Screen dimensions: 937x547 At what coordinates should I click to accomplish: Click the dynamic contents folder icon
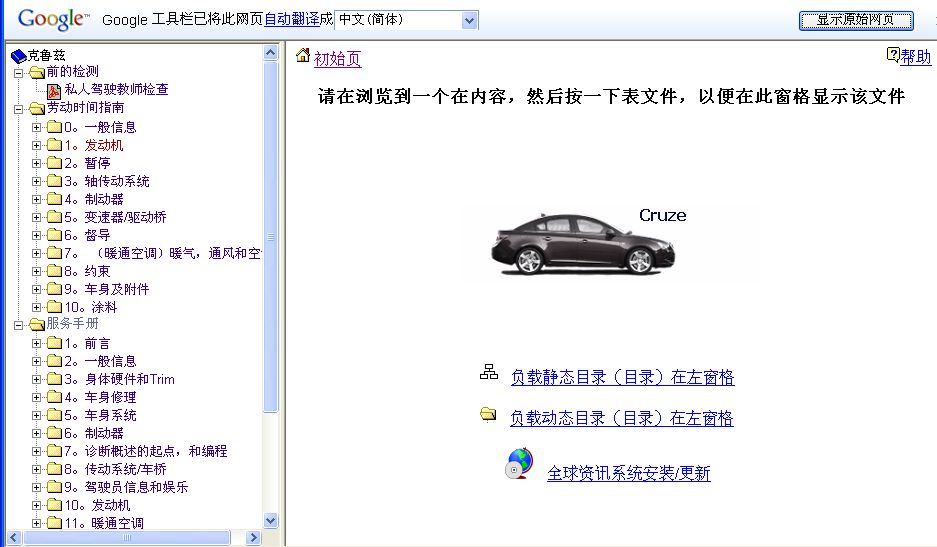(x=489, y=414)
